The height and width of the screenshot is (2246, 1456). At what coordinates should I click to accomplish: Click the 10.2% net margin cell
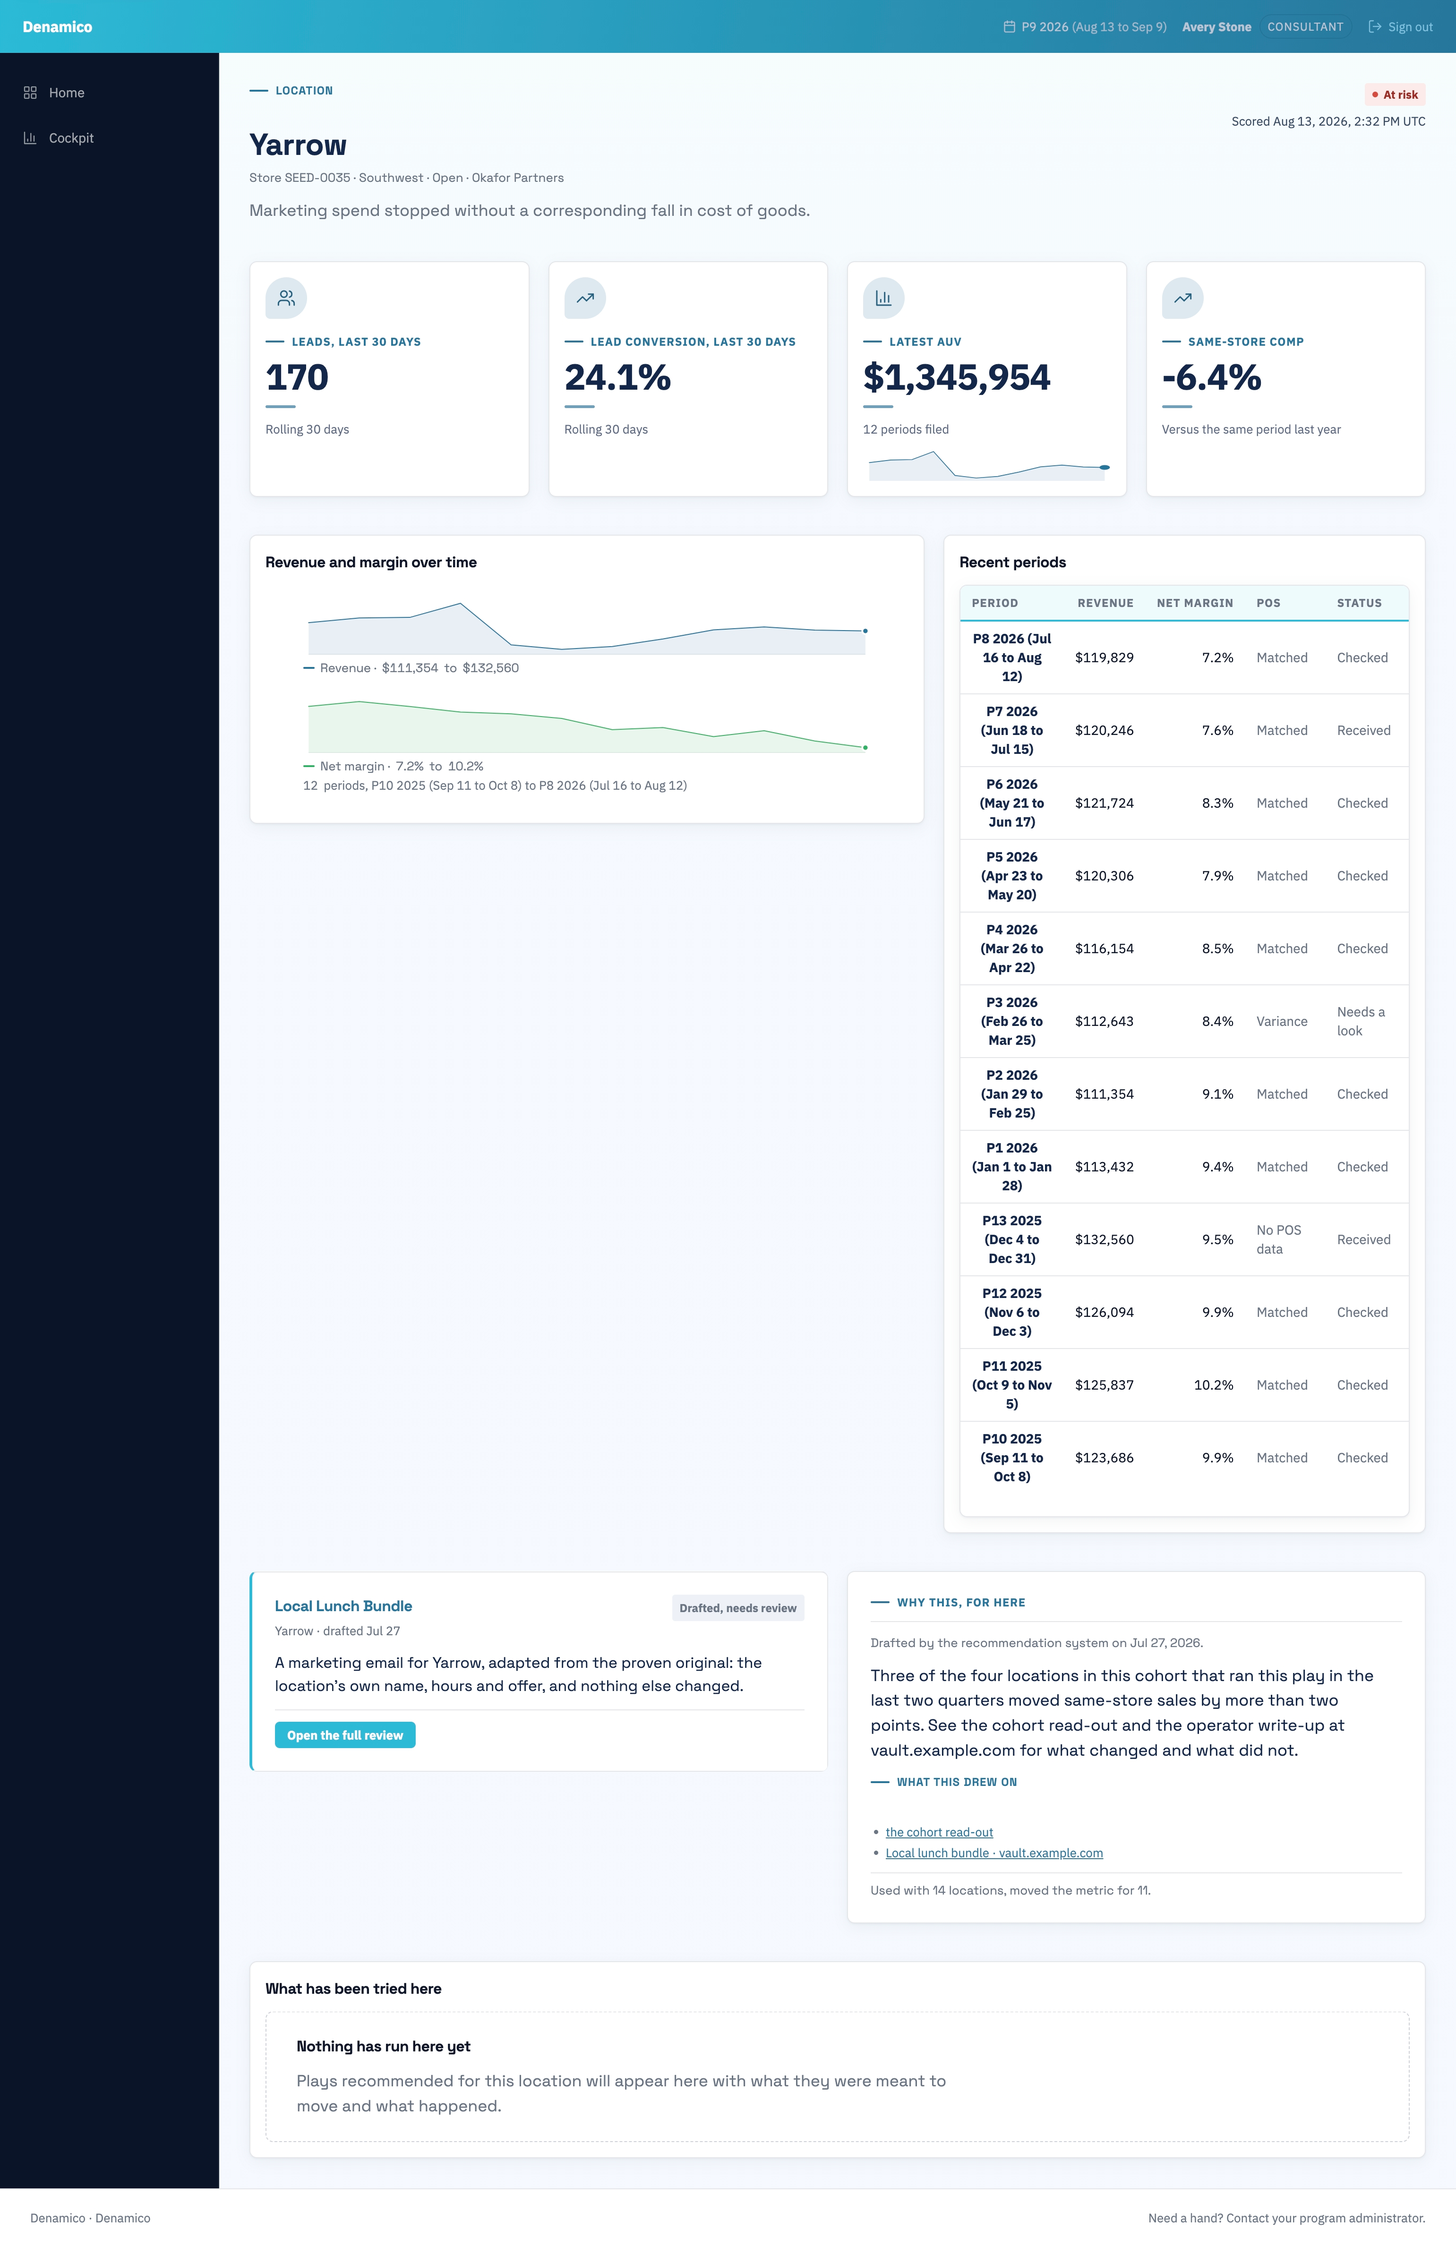pos(1213,1385)
